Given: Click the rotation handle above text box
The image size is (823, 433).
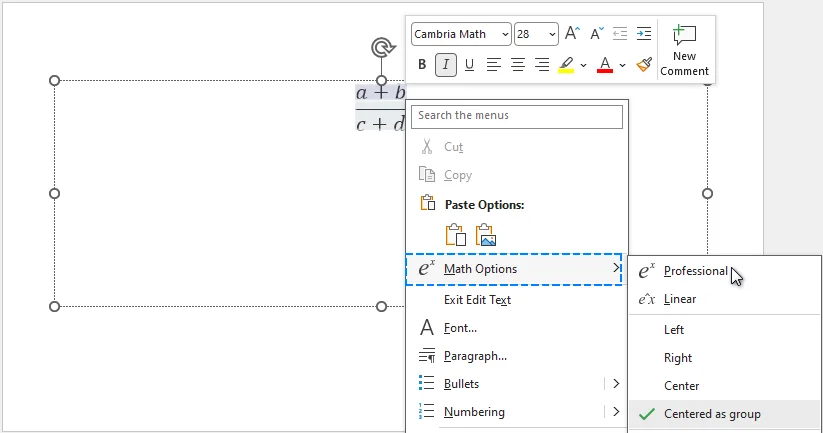Looking at the screenshot, I should pyautogui.click(x=382, y=48).
